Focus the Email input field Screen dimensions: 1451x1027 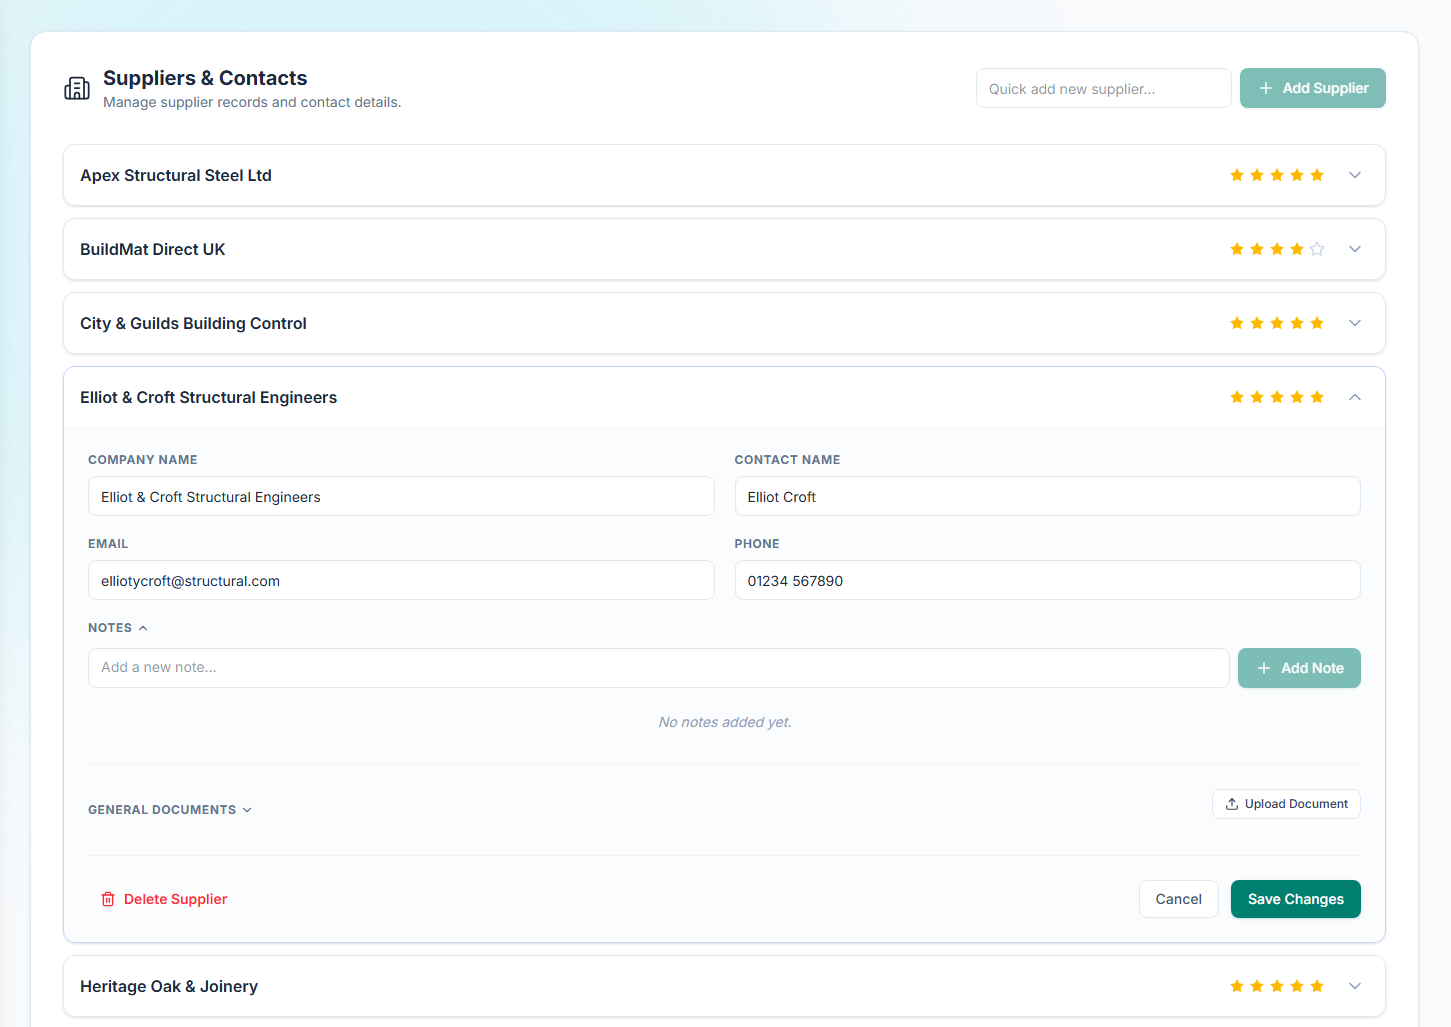point(401,580)
